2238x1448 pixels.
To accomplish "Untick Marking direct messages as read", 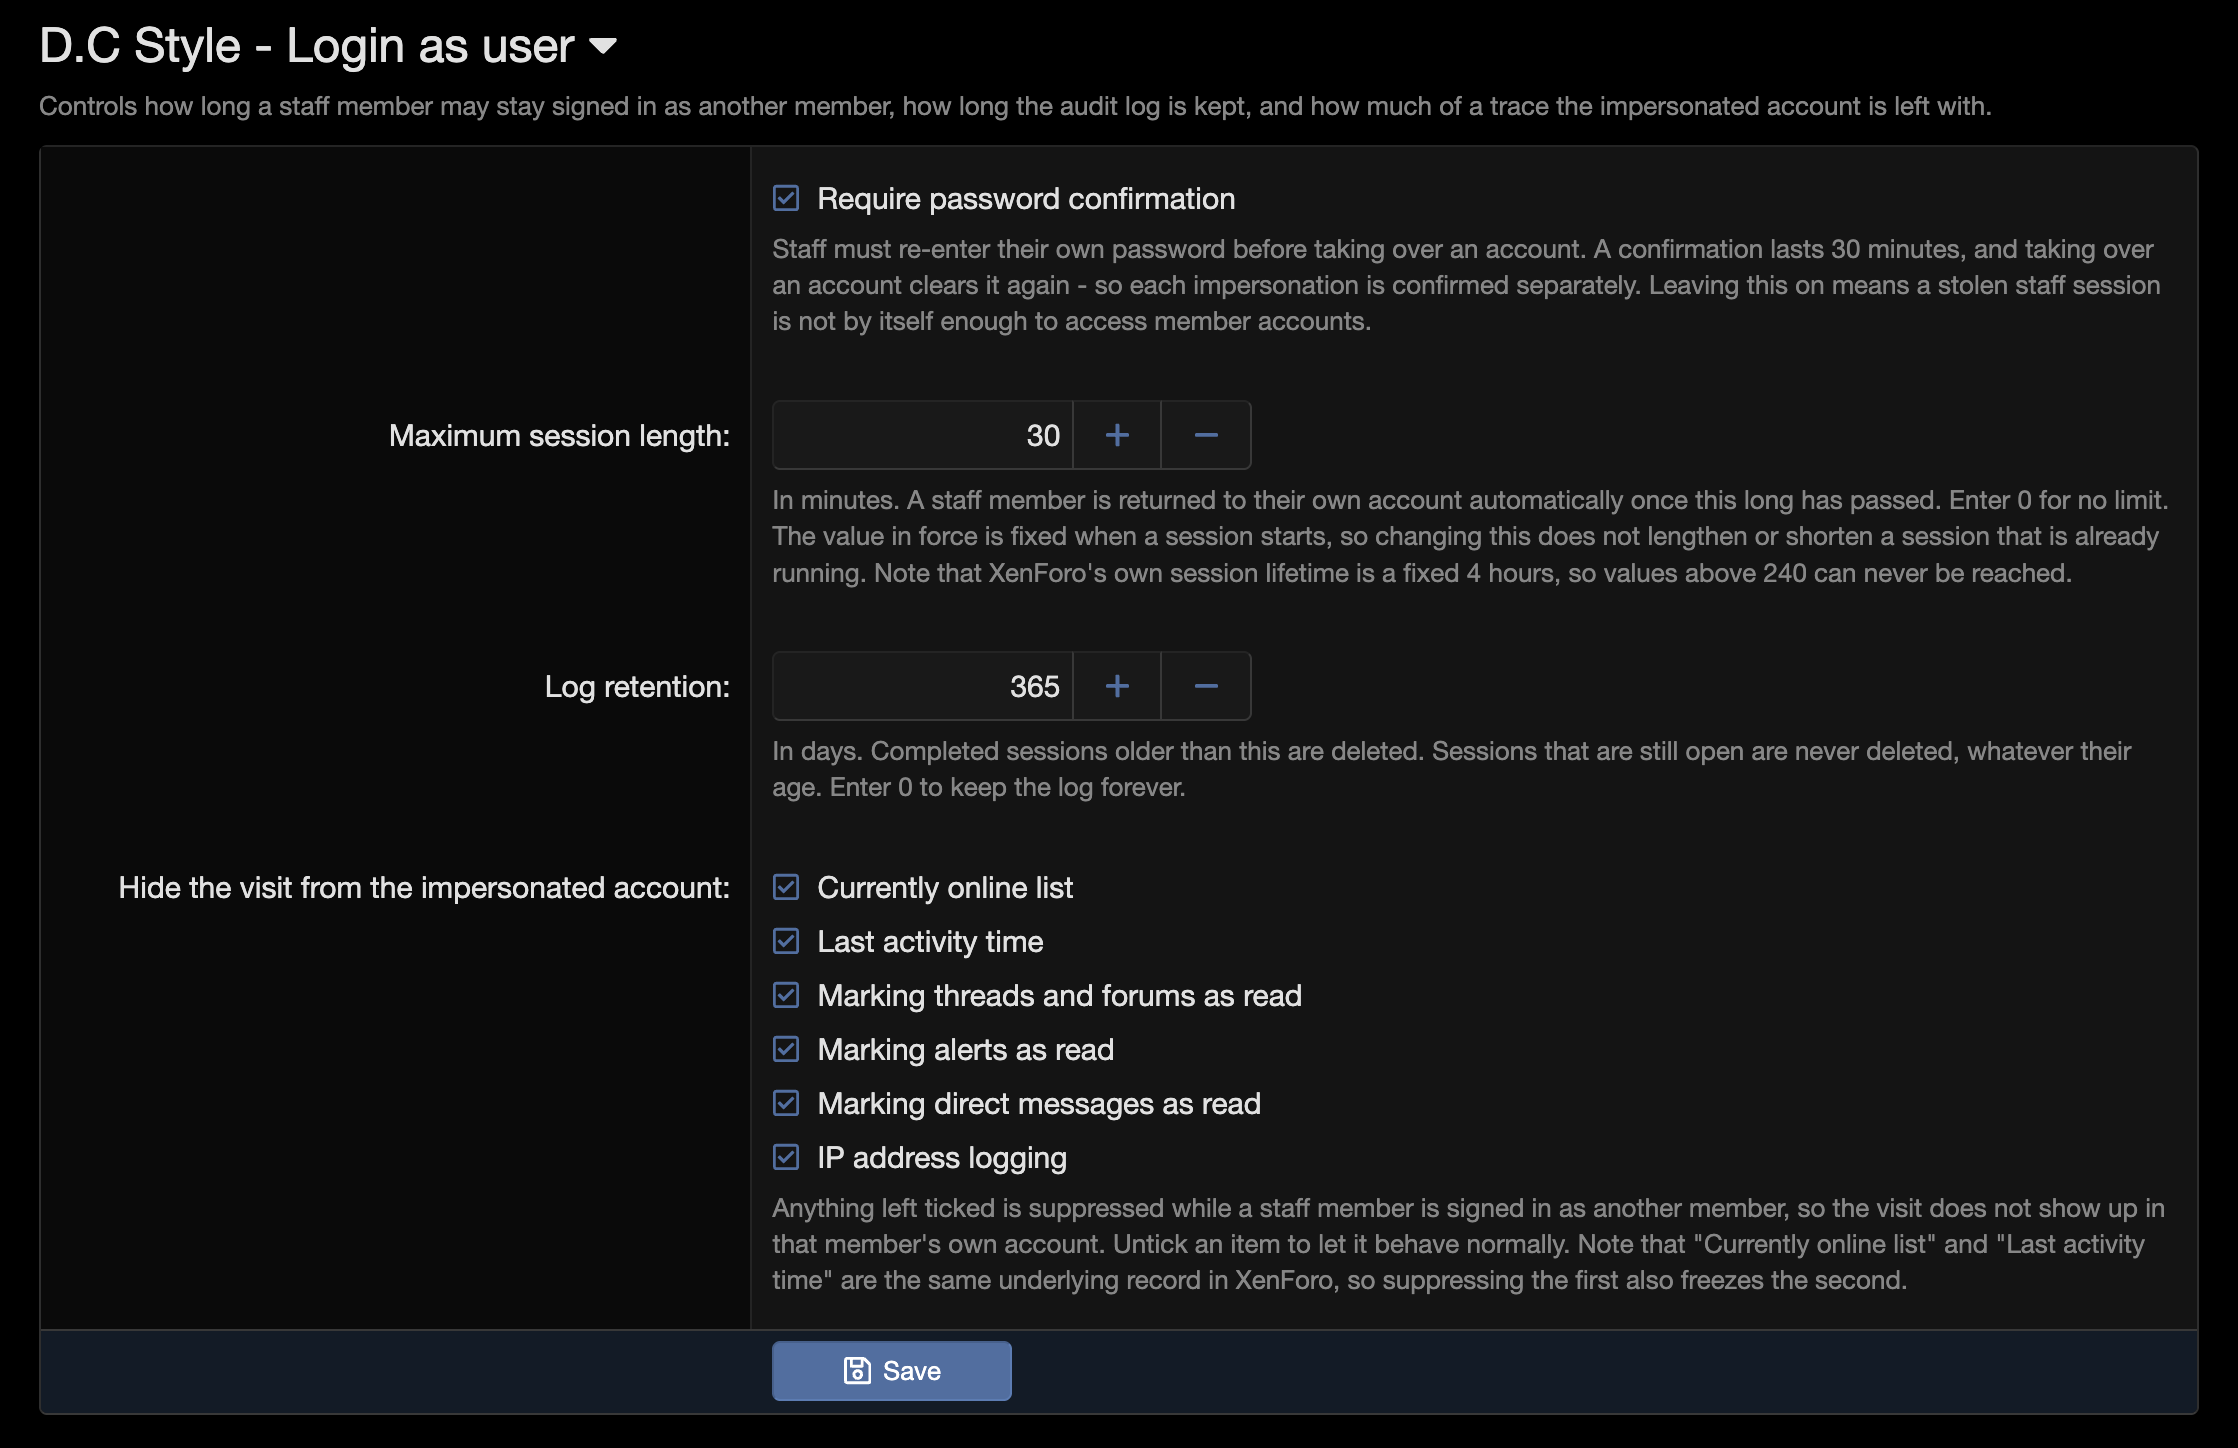I will coord(786,1103).
